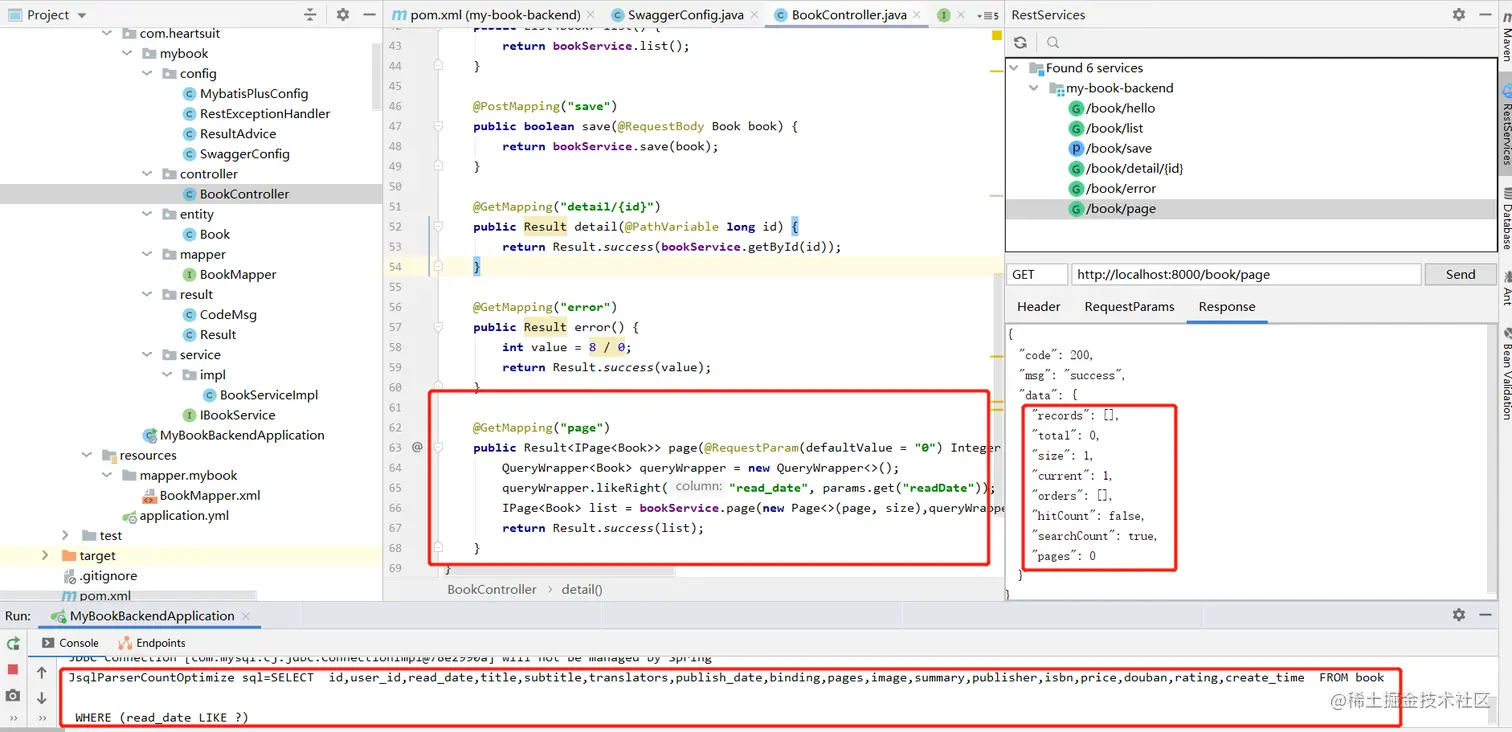Open the Project panel settings gear

[x=342, y=14]
